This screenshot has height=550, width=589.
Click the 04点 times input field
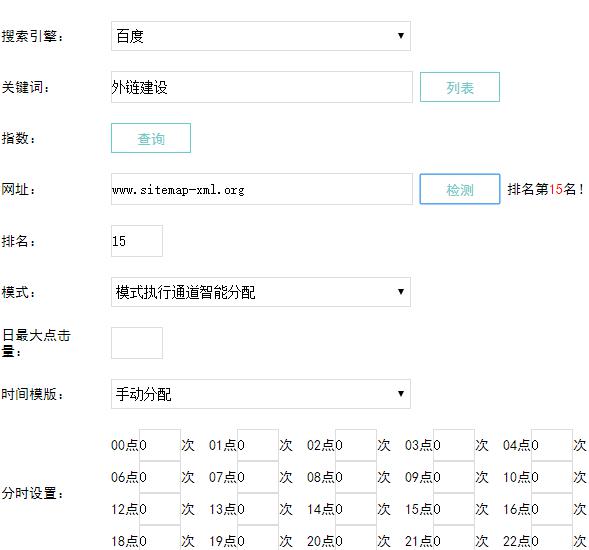(552, 445)
